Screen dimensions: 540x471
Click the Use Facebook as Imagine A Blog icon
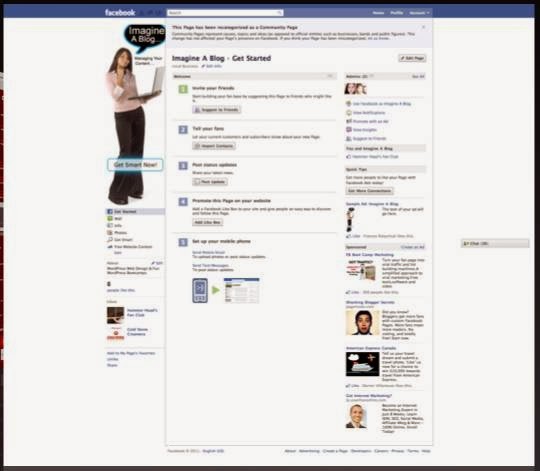[349, 104]
